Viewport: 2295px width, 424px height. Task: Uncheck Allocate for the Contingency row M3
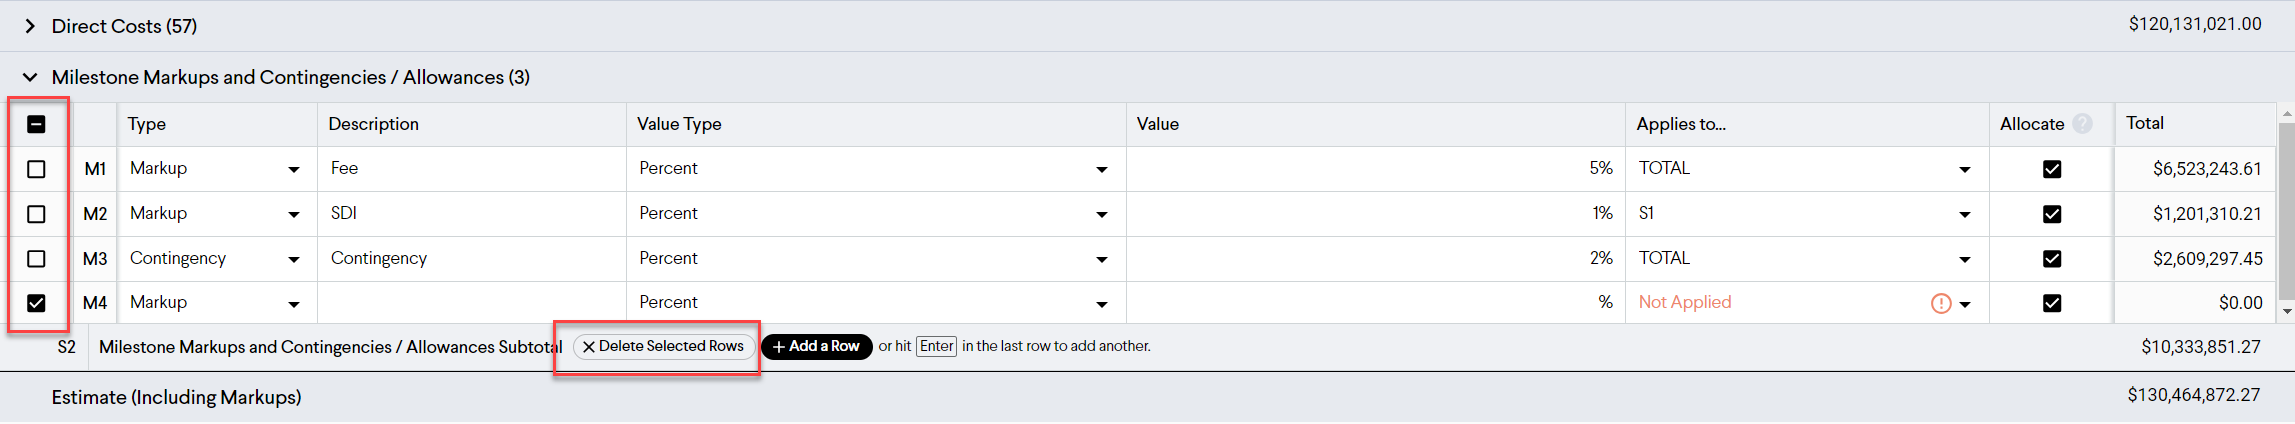coord(2052,259)
